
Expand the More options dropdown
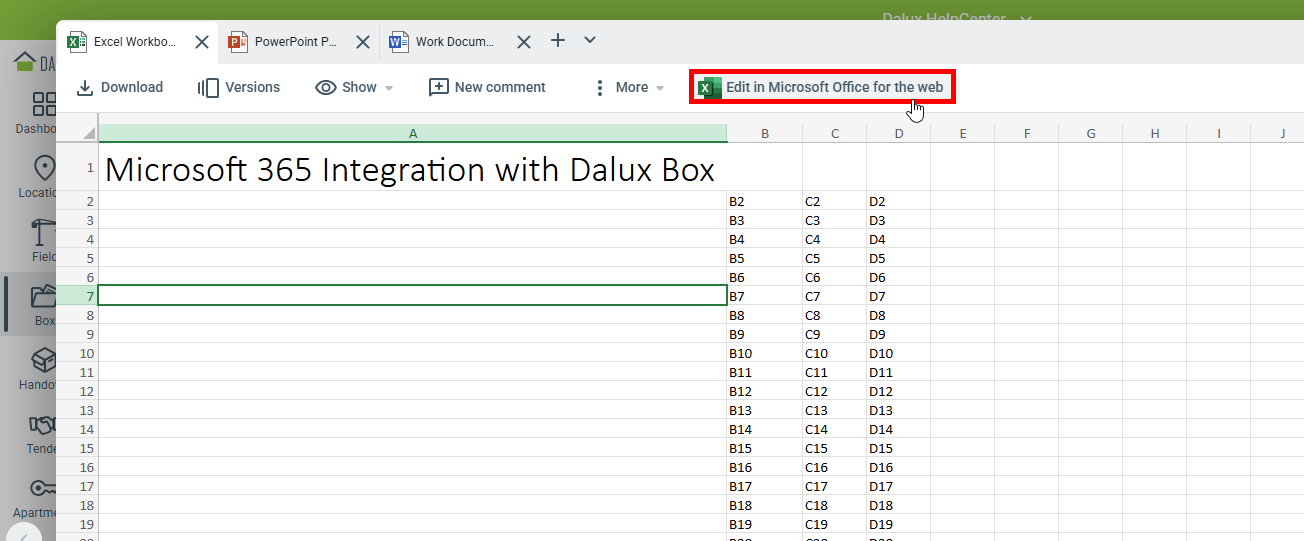tap(629, 88)
